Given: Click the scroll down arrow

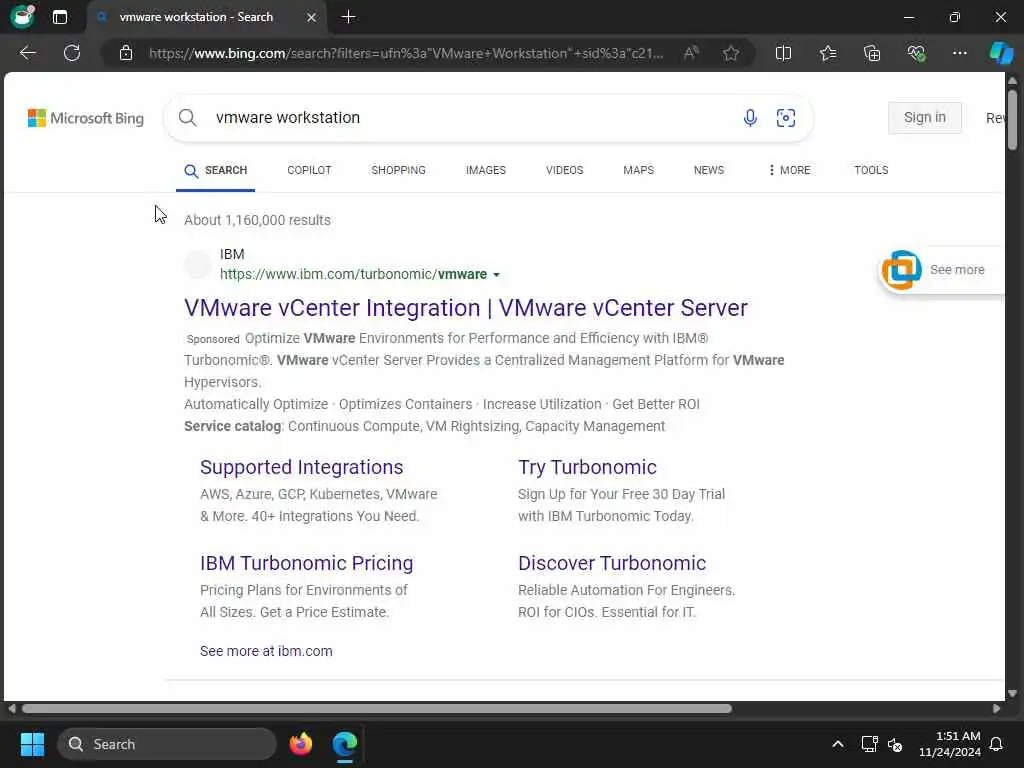Looking at the screenshot, I should click(x=1012, y=694).
